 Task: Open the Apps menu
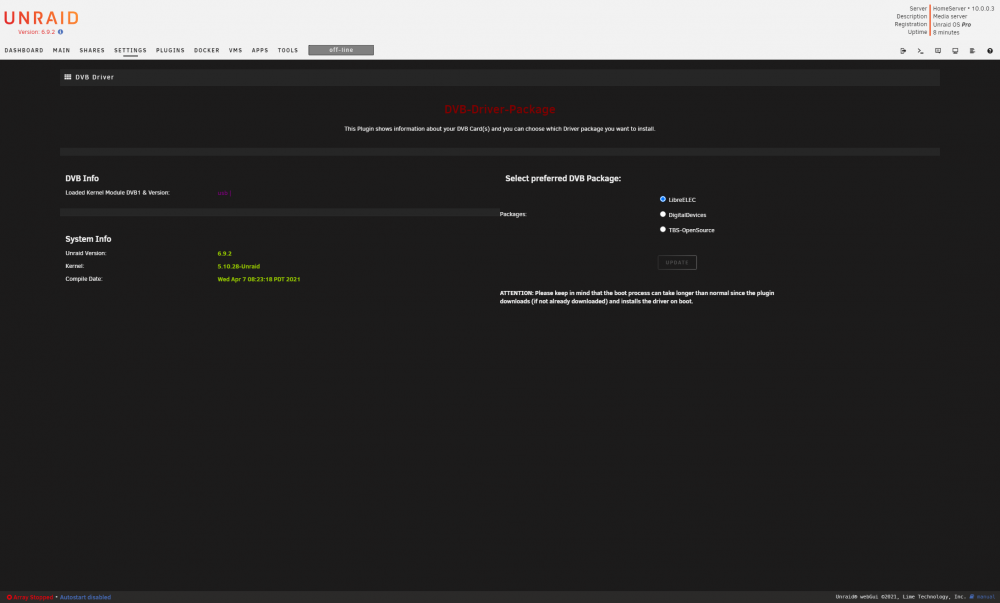260,50
